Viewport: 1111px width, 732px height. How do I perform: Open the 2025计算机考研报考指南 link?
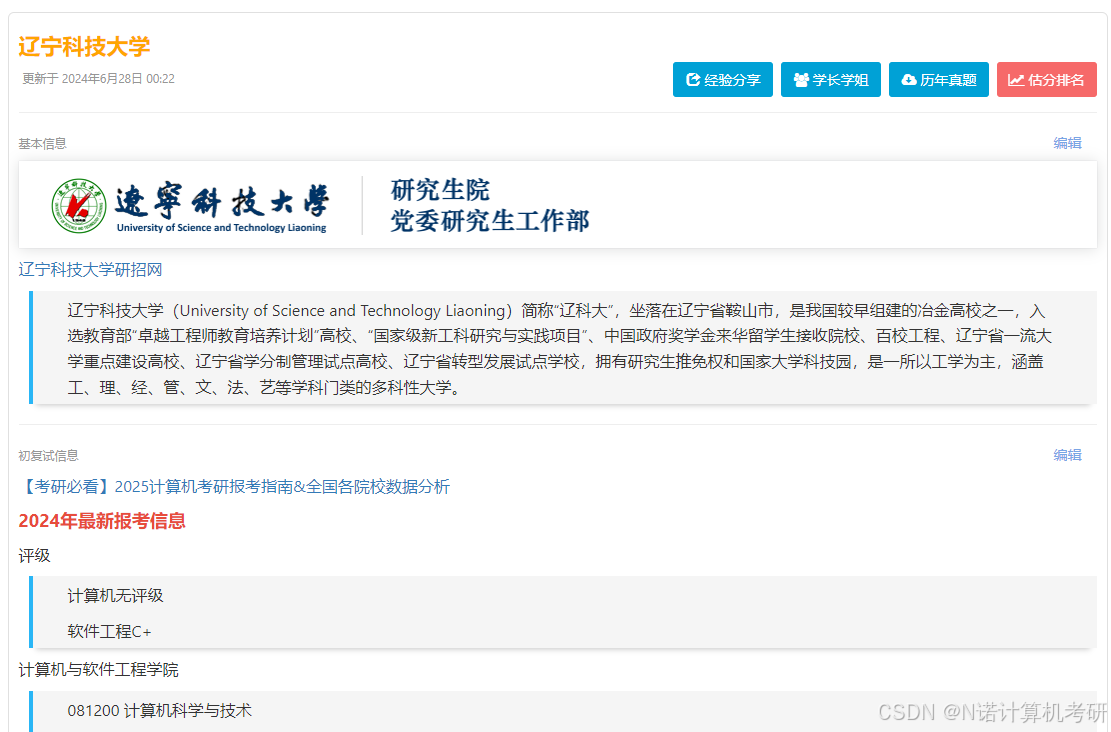pyautogui.click(x=235, y=487)
